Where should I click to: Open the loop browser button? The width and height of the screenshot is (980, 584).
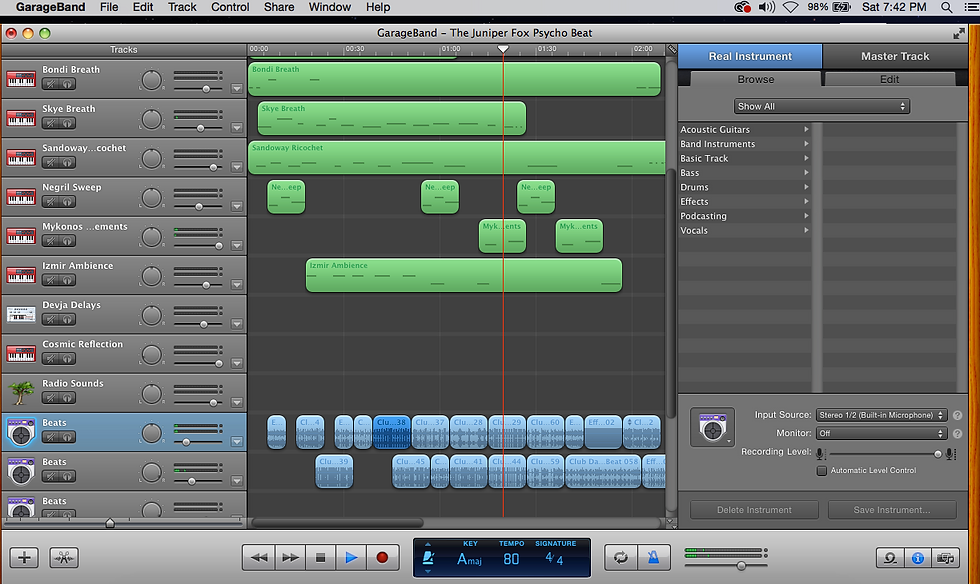click(x=889, y=558)
